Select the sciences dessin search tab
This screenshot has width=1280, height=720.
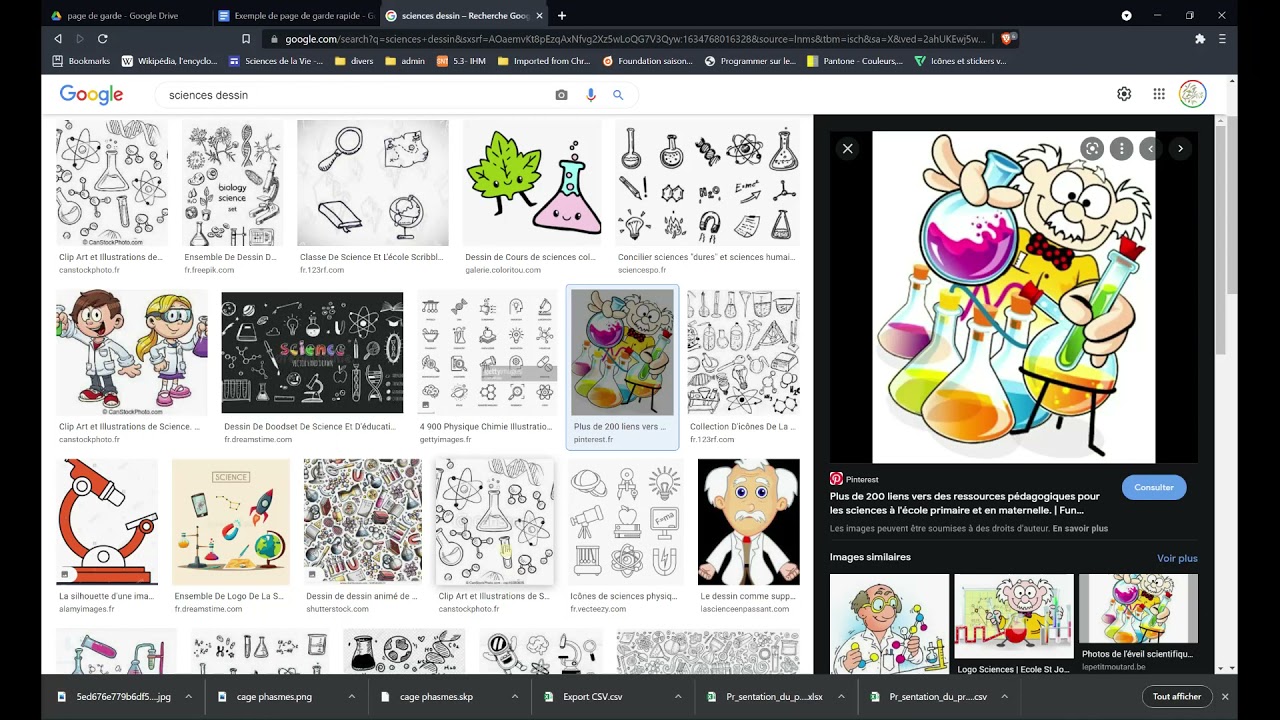tap(463, 16)
